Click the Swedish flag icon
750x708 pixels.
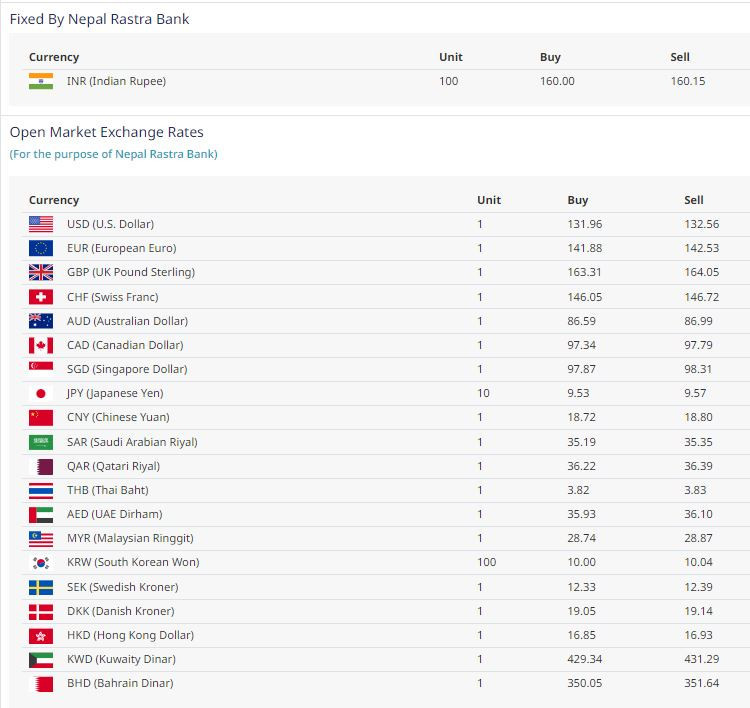[41, 587]
